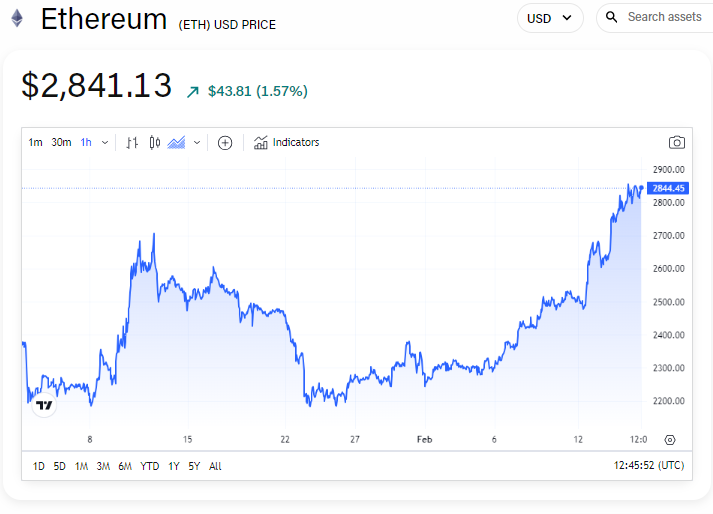Select the 1D time range
713x514 pixels.
[x=39, y=466]
